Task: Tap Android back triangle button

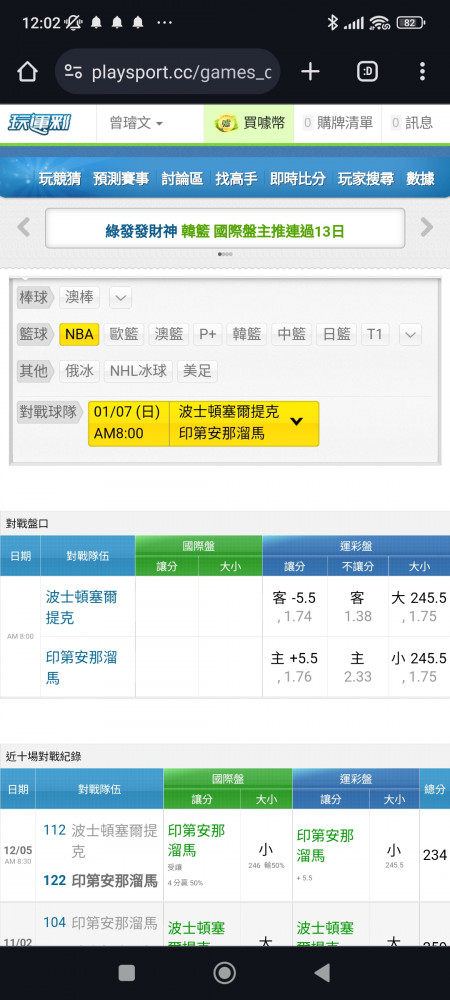Action: tap(323, 973)
